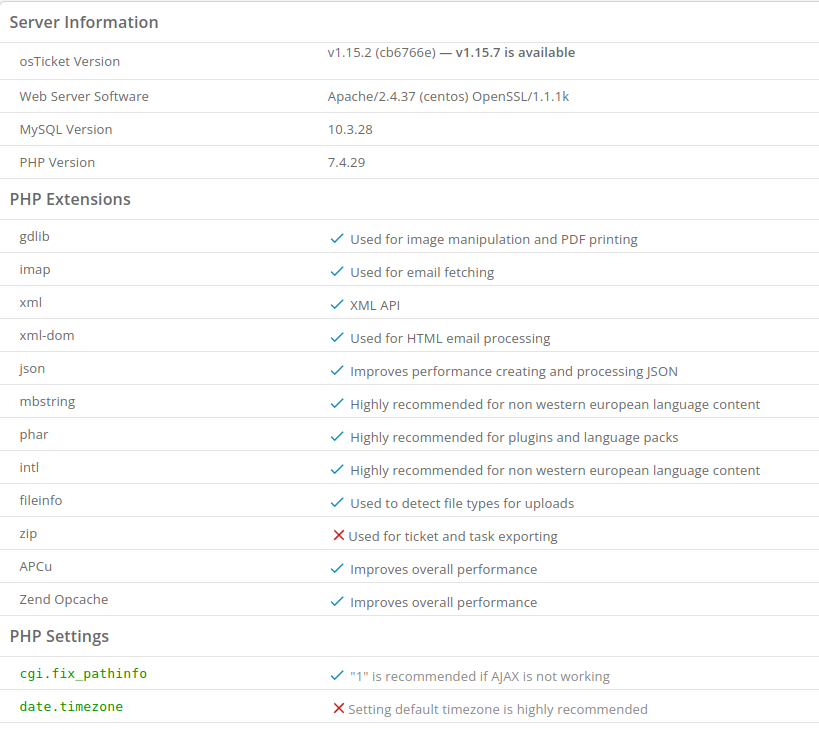Screen dimensions: 819x730
Task: Click the checkmark in Zend Opcache row
Action: point(337,602)
